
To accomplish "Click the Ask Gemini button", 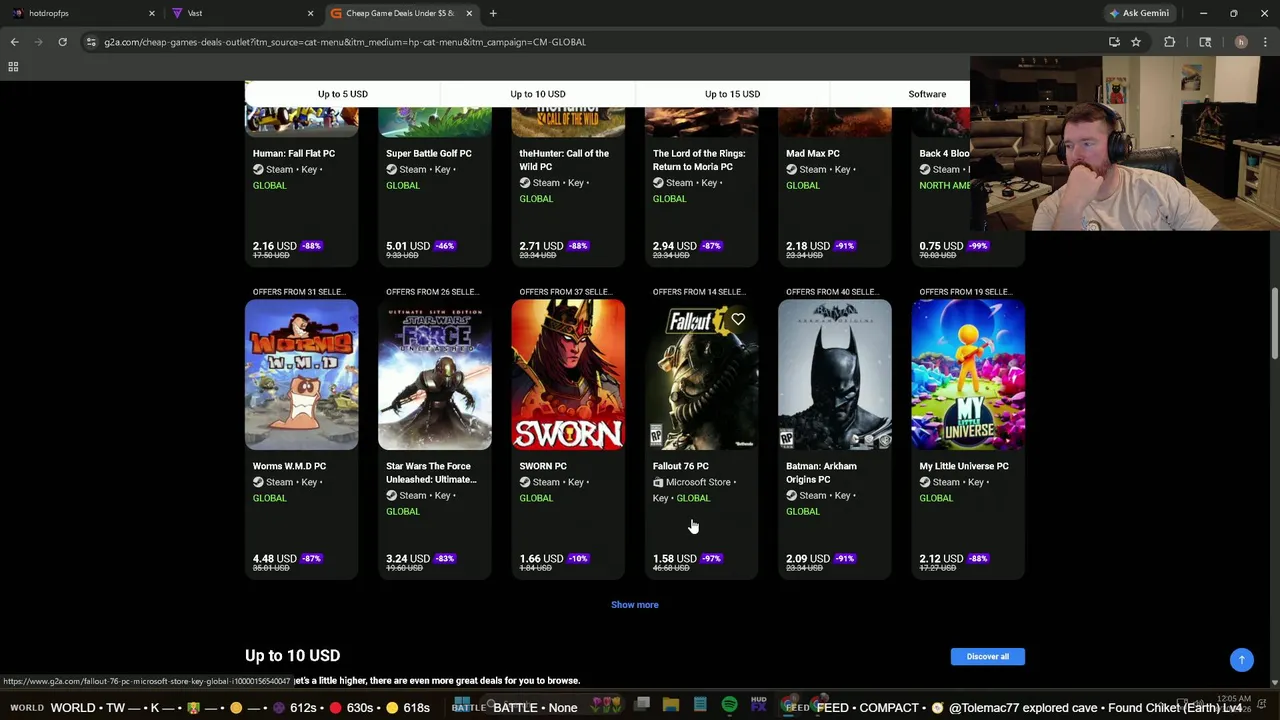I will coord(1139,13).
